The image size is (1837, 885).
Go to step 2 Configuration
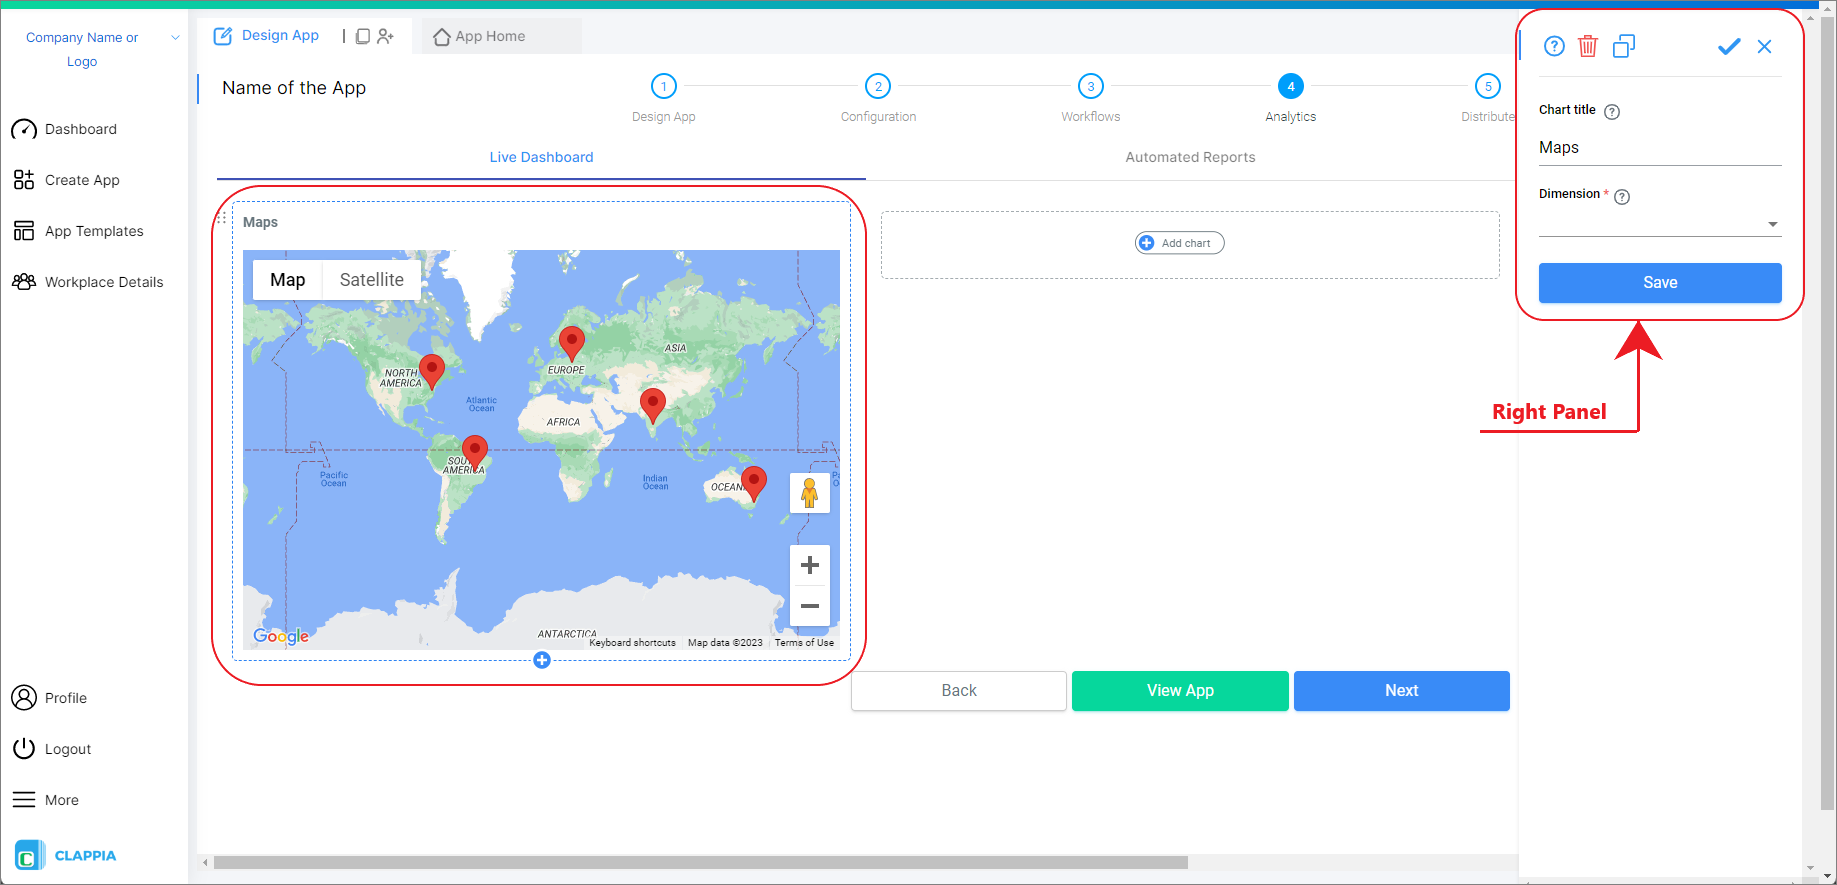(878, 98)
